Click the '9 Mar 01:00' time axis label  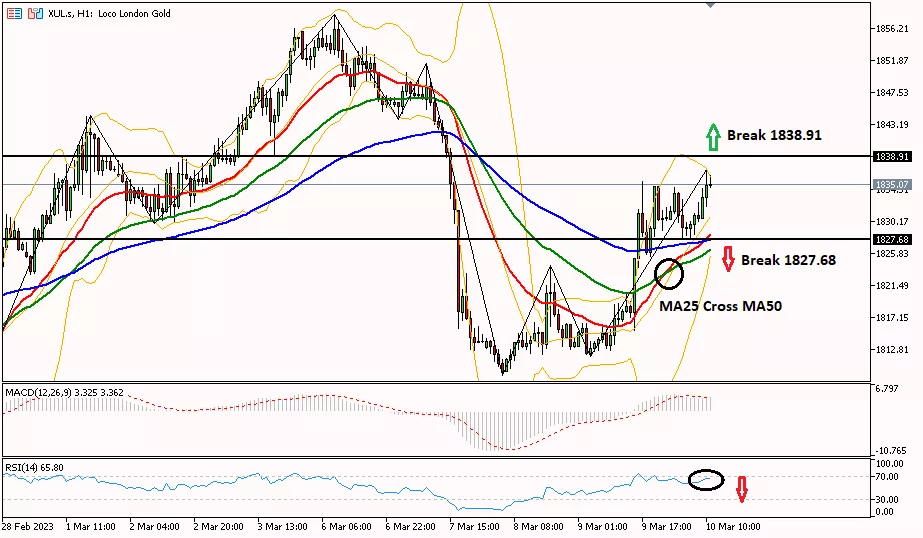pos(602,526)
